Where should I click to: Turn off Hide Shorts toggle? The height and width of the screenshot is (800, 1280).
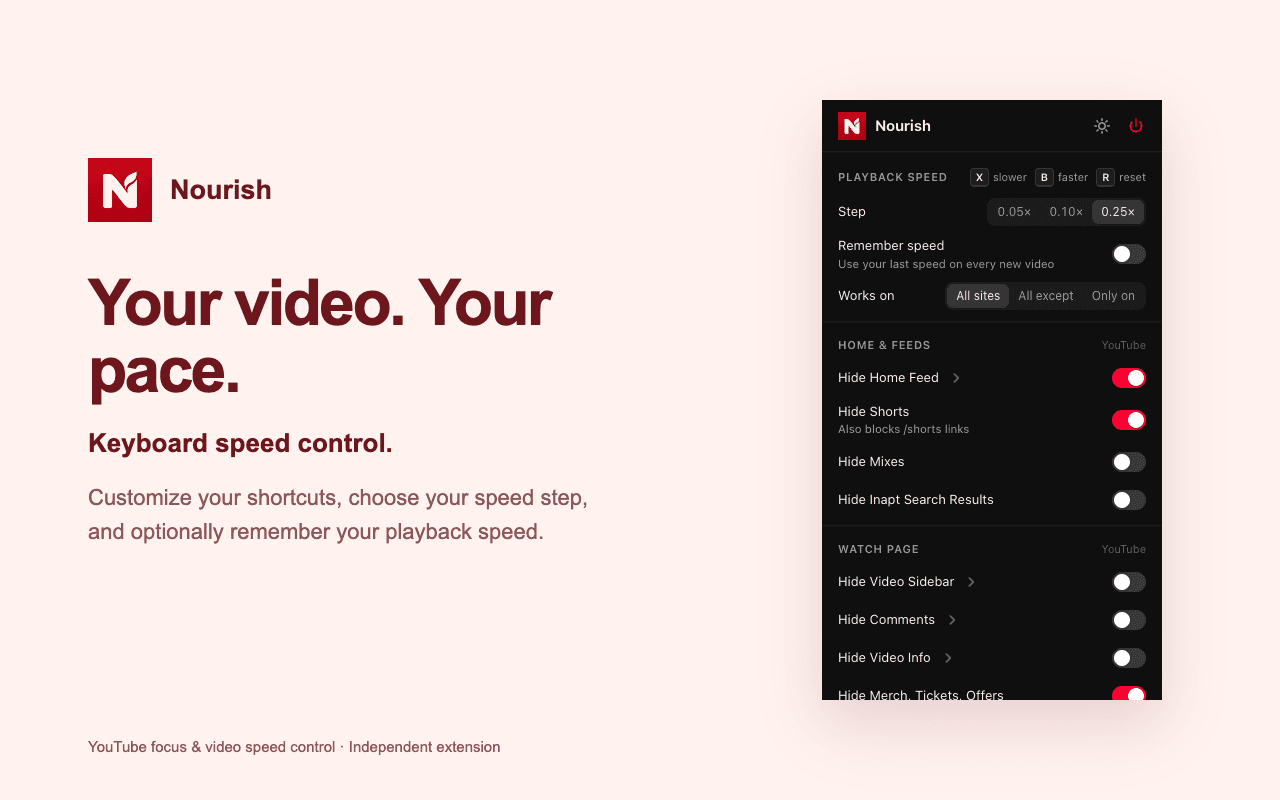click(x=1129, y=420)
